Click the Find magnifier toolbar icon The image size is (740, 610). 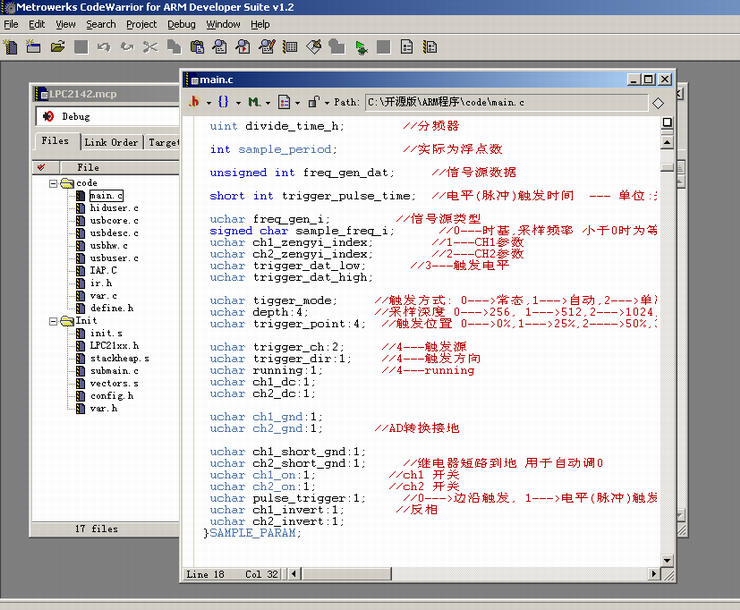coord(220,46)
